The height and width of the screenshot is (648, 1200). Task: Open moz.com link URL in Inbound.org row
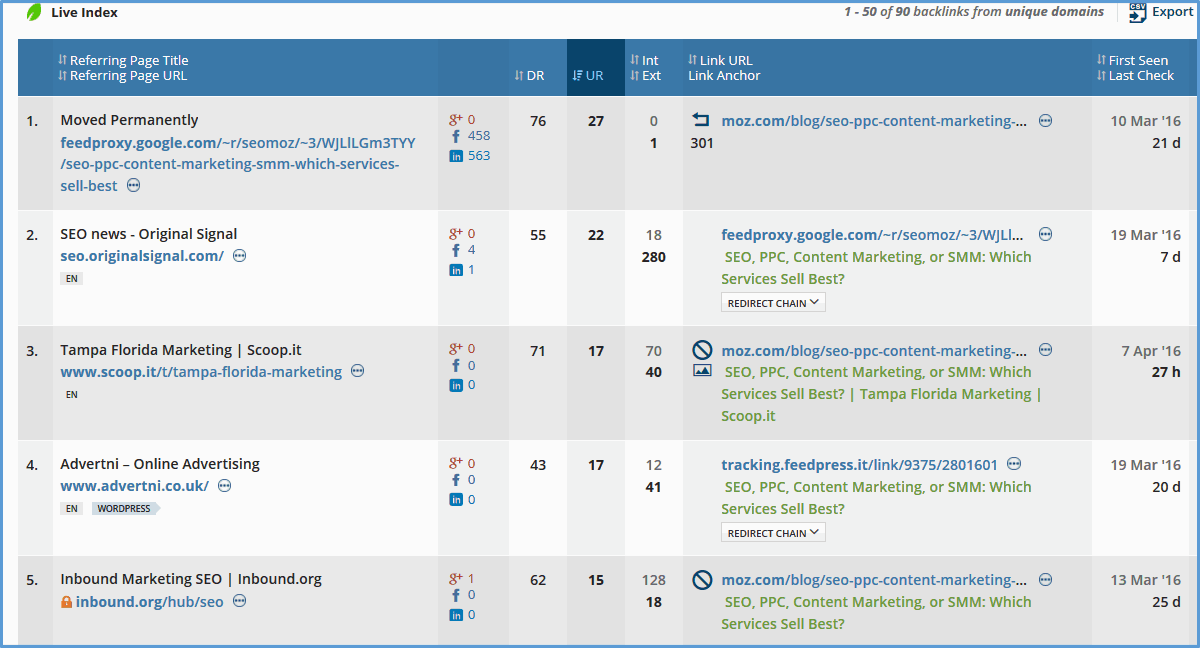[874, 580]
